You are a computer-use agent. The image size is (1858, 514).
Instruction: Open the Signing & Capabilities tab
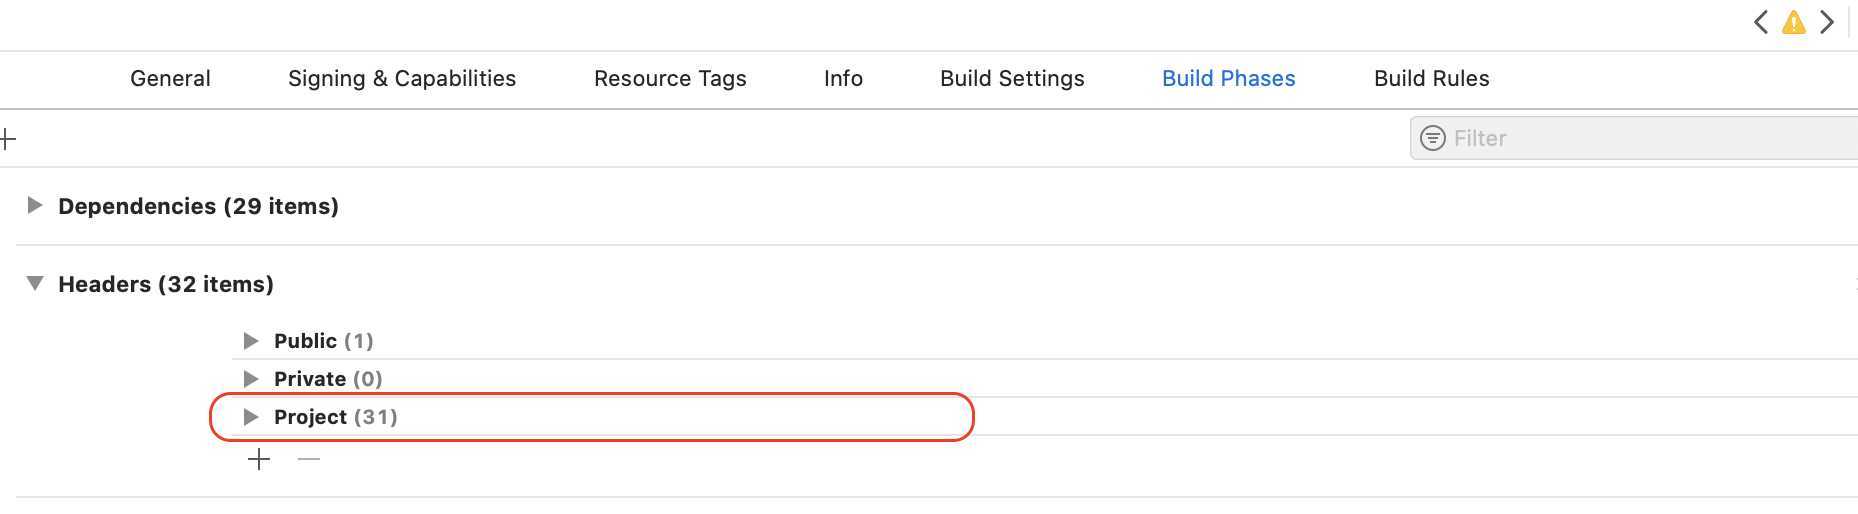click(x=402, y=78)
